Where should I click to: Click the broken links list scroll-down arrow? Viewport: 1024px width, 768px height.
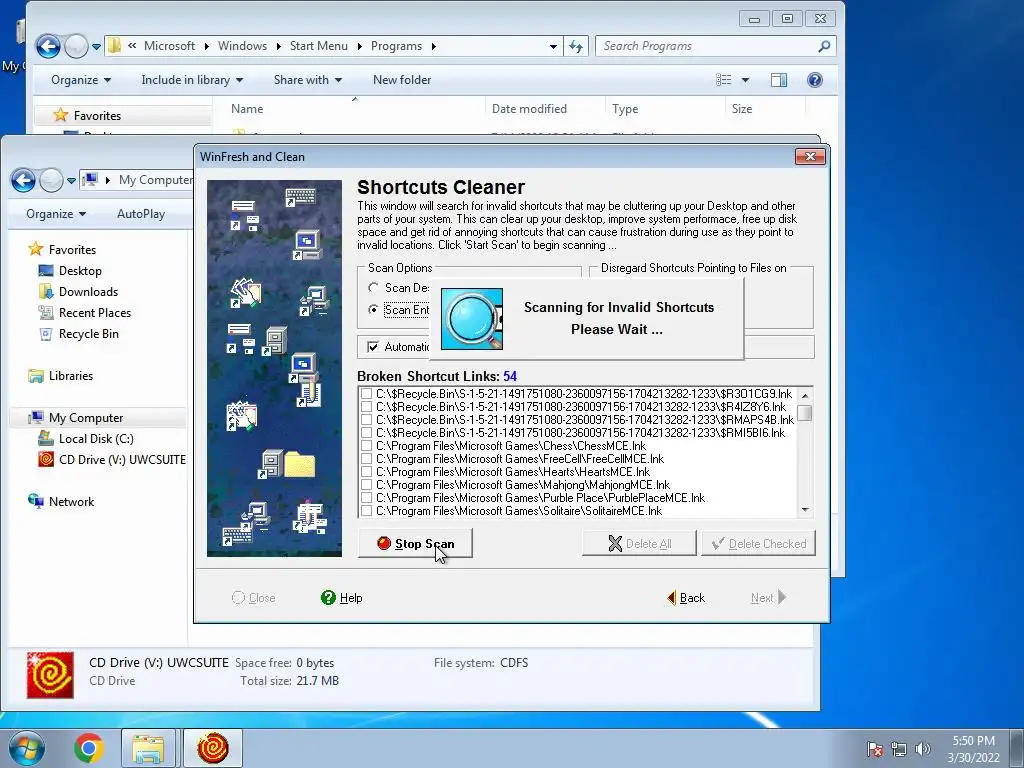pos(805,509)
